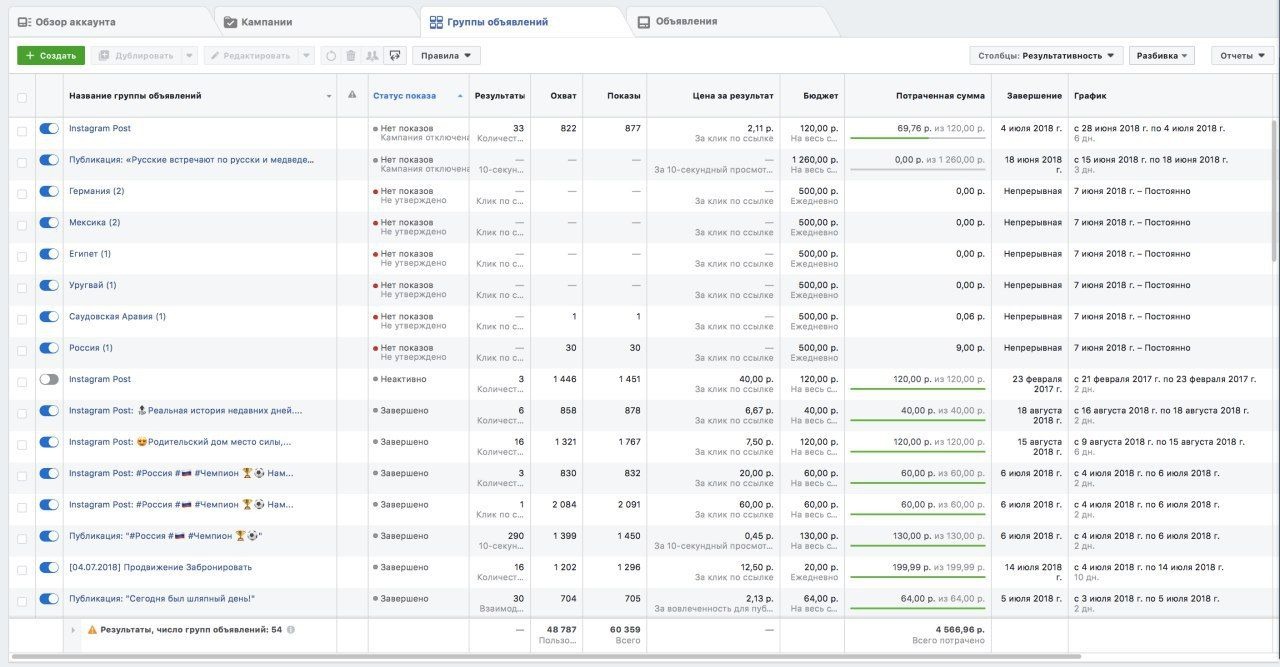This screenshot has width=1280, height=667.
Task: Click the audience people icon in toolbar
Action: (372, 56)
